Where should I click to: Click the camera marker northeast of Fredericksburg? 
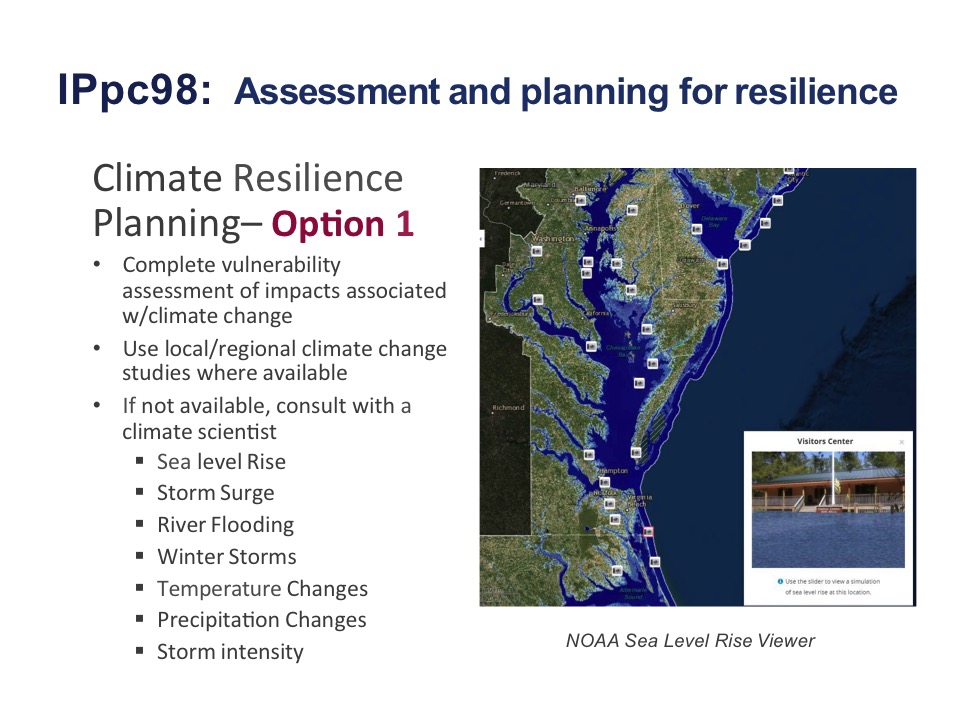[537, 299]
